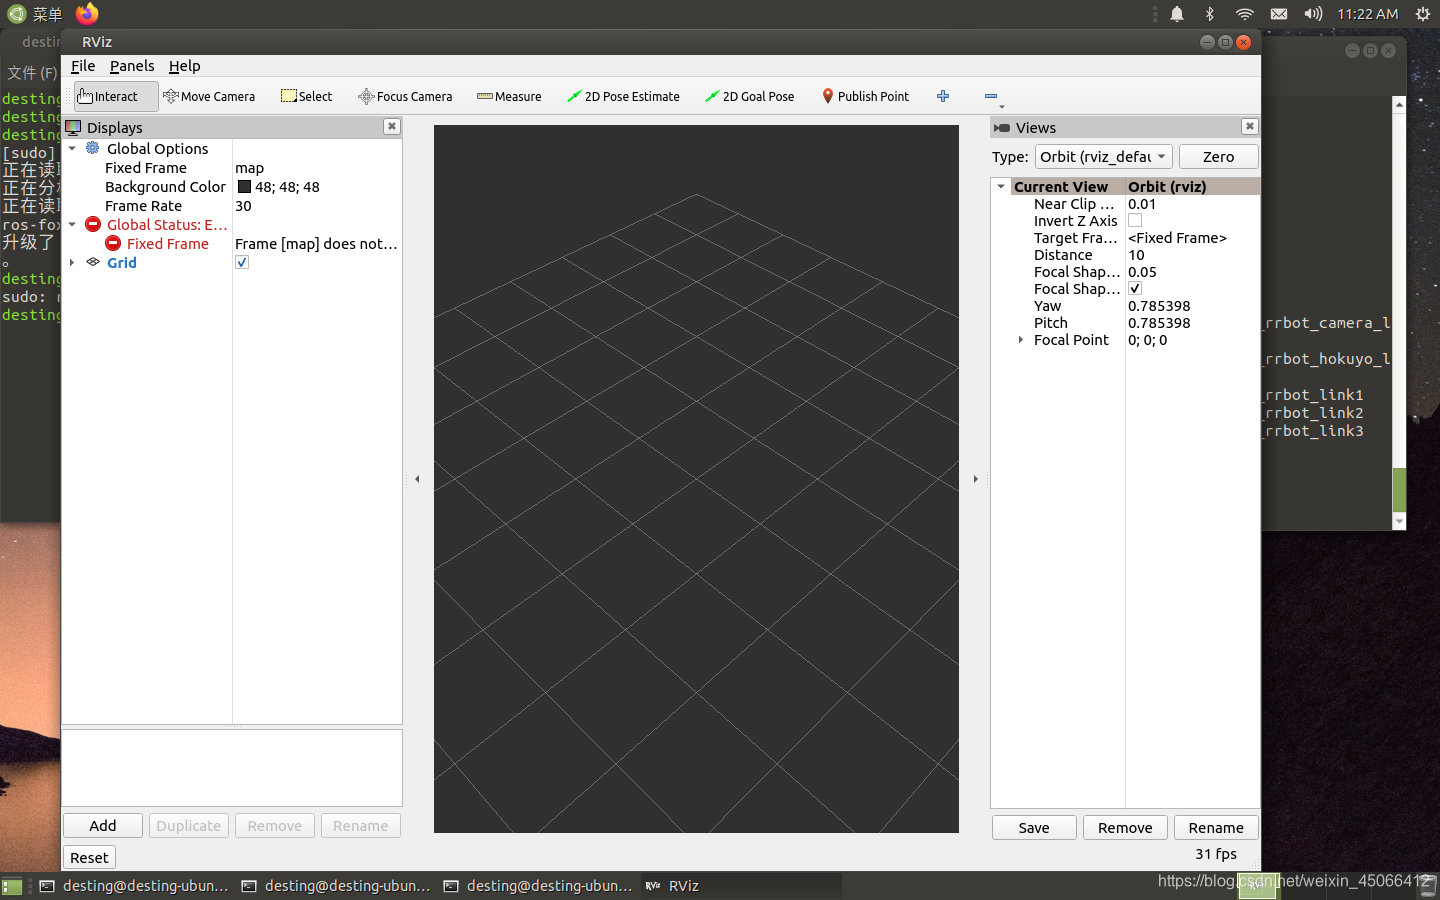Viewport: 1440px width, 900px height.
Task: Switch to the first desting terminal taskbar entry
Action: coord(134,886)
